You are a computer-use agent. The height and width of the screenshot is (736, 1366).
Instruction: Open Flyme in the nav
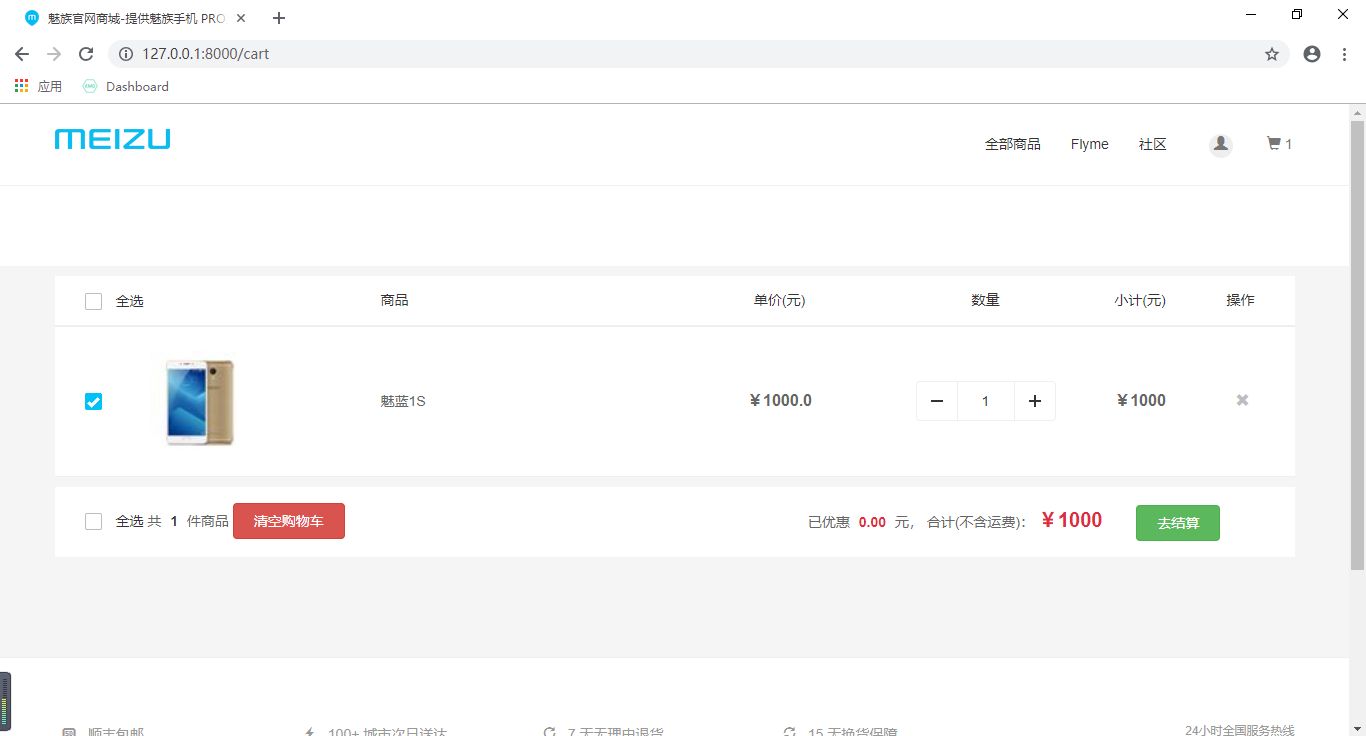click(x=1089, y=144)
